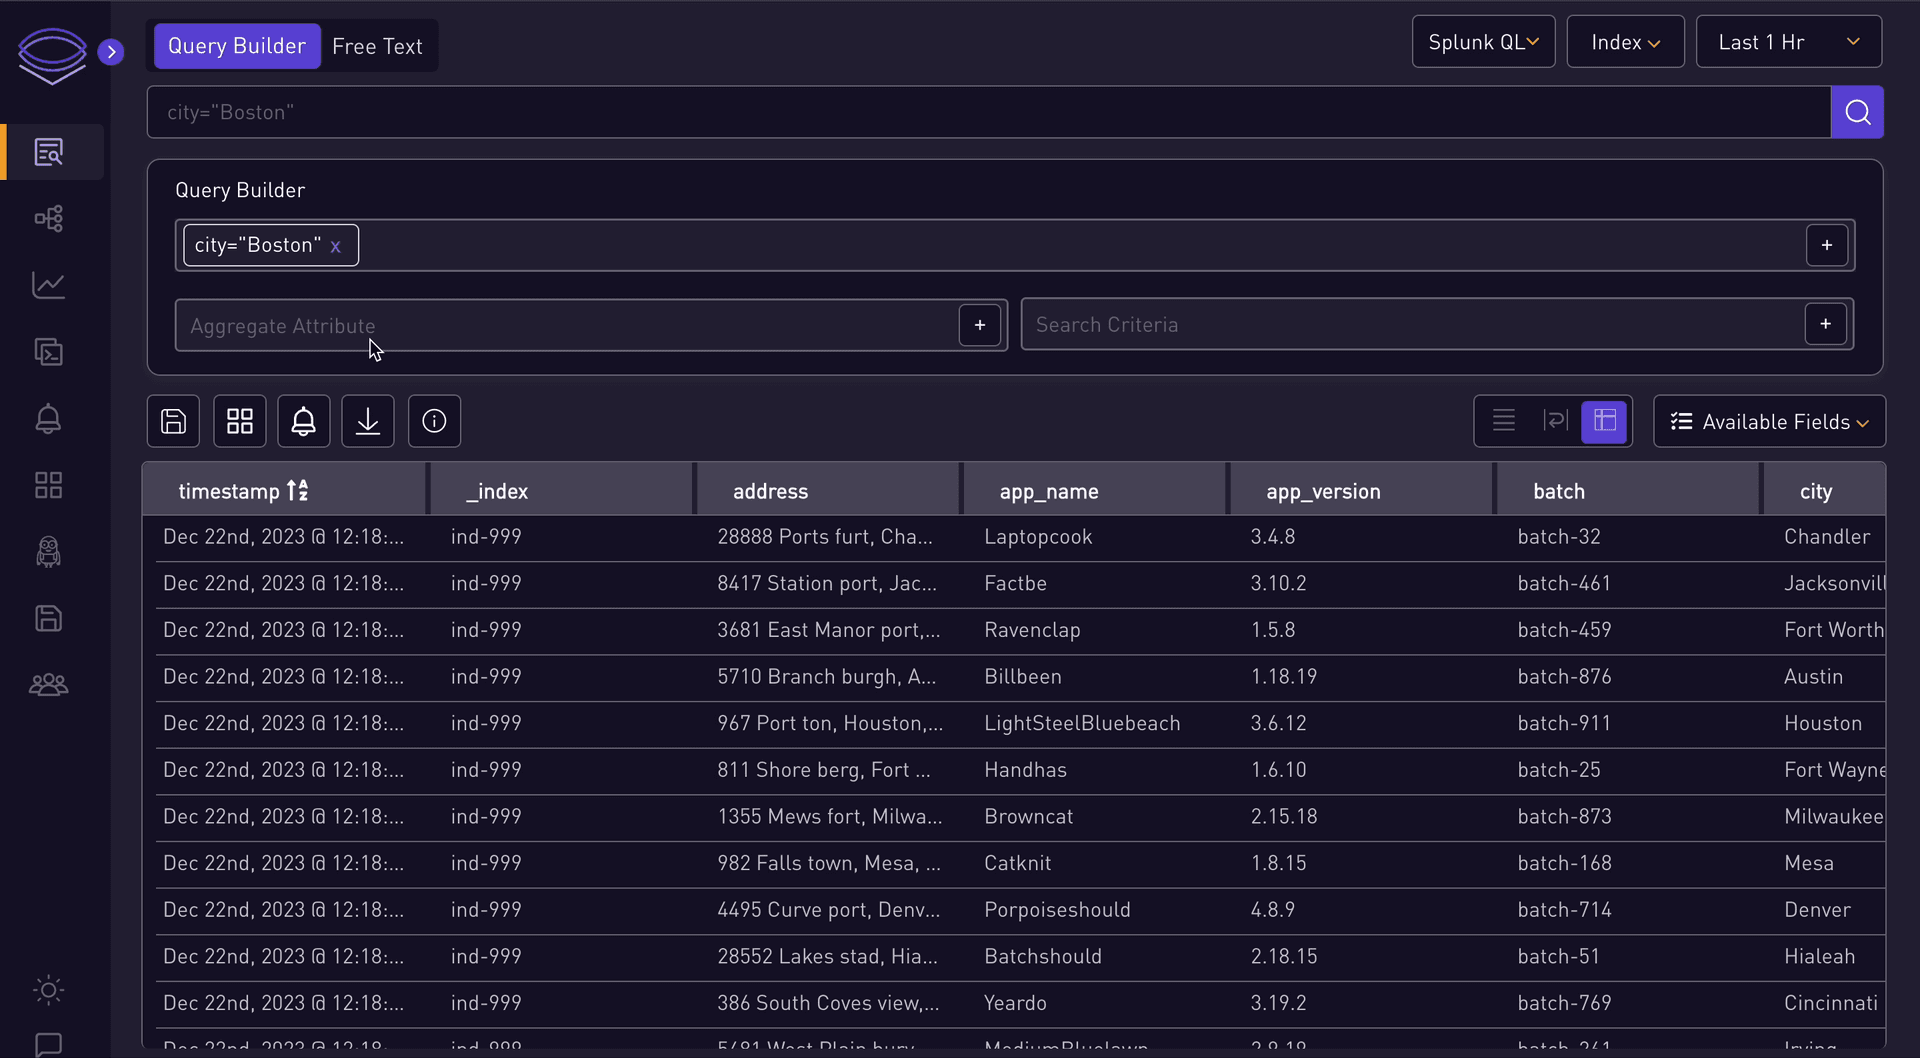The height and width of the screenshot is (1058, 1920).
Task: Select the terminal console icon in the sidebar
Action: tap(49, 352)
